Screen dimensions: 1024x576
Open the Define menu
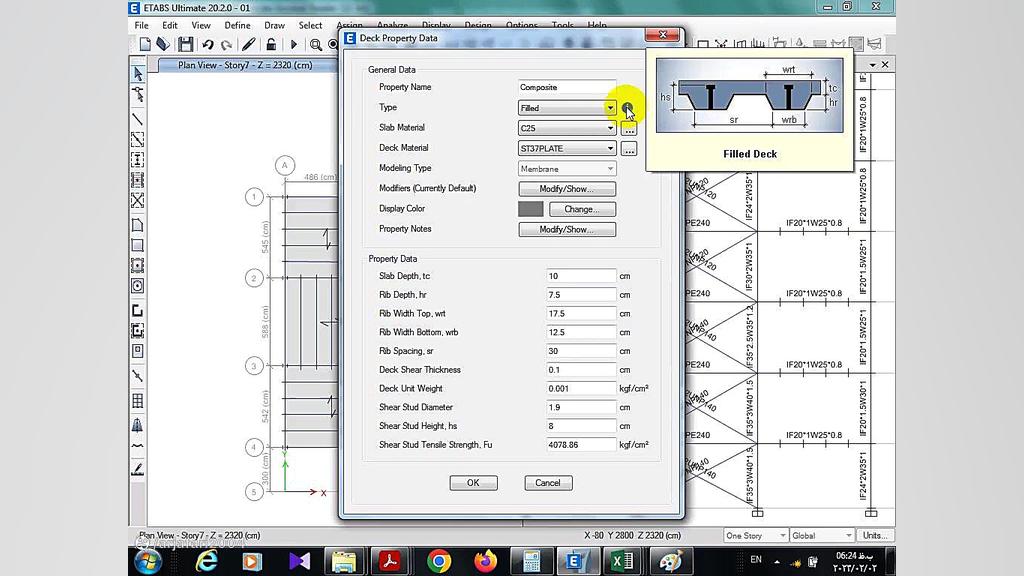237,25
